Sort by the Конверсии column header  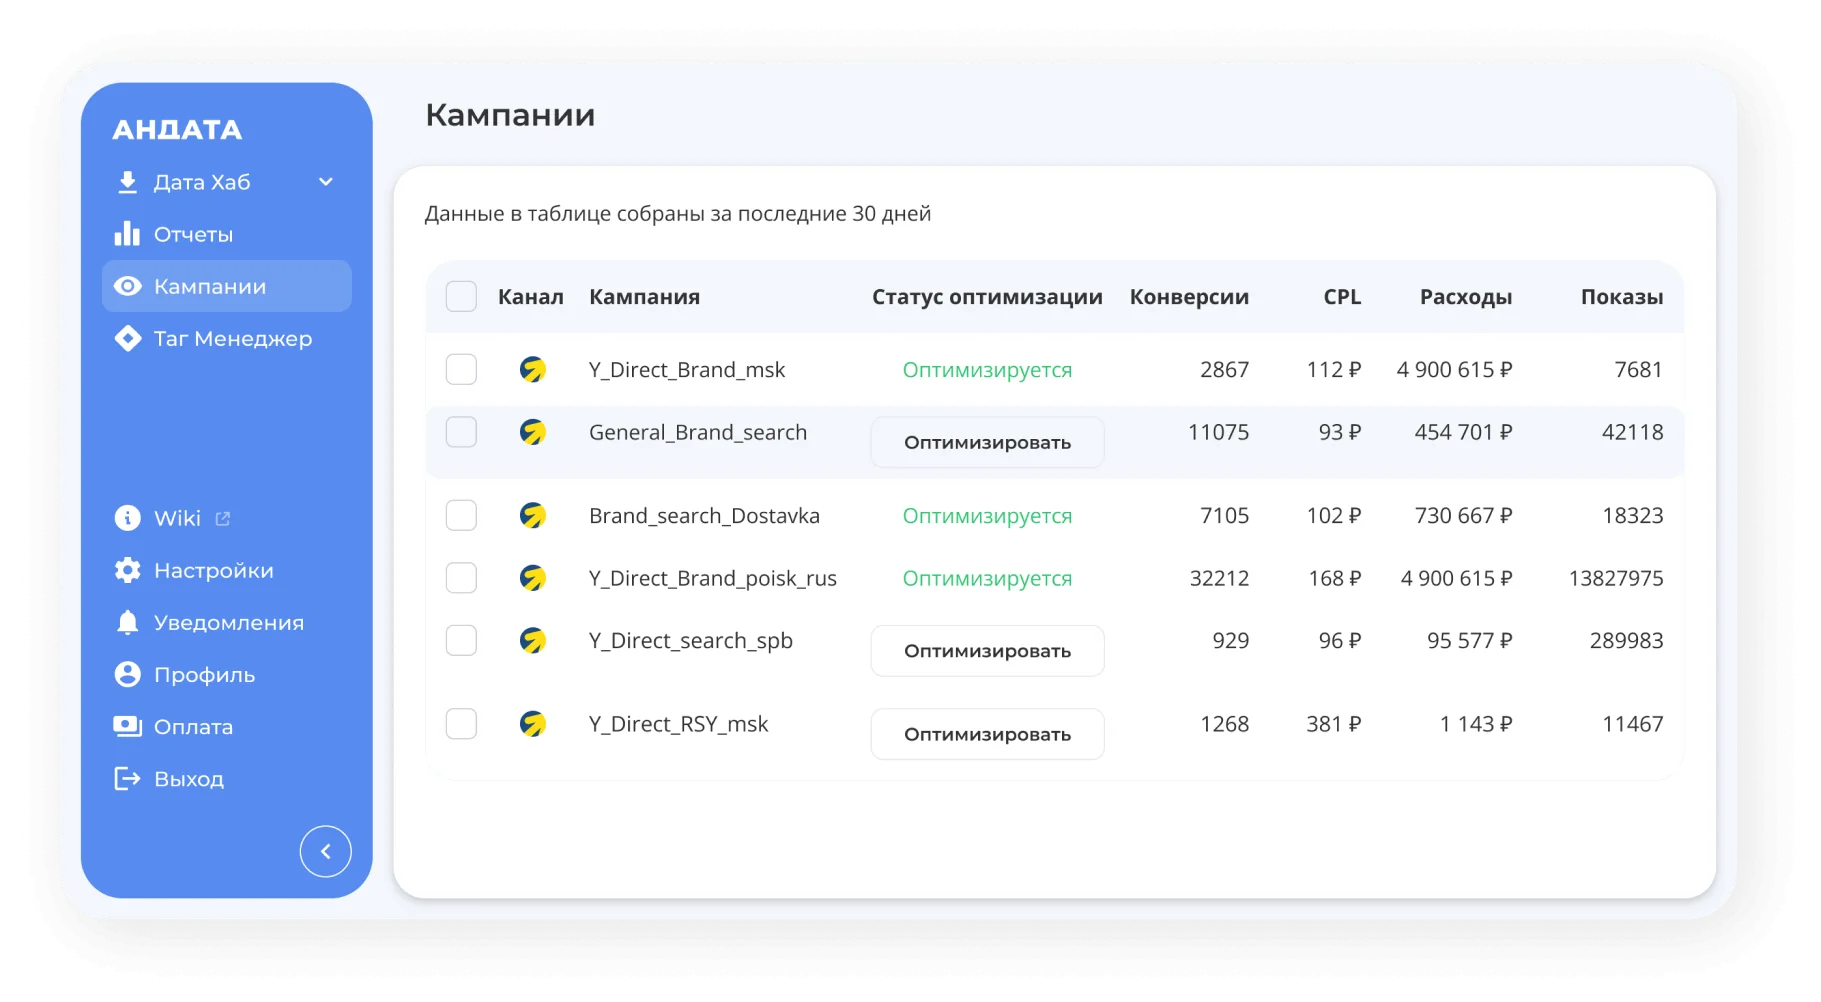tap(1189, 297)
